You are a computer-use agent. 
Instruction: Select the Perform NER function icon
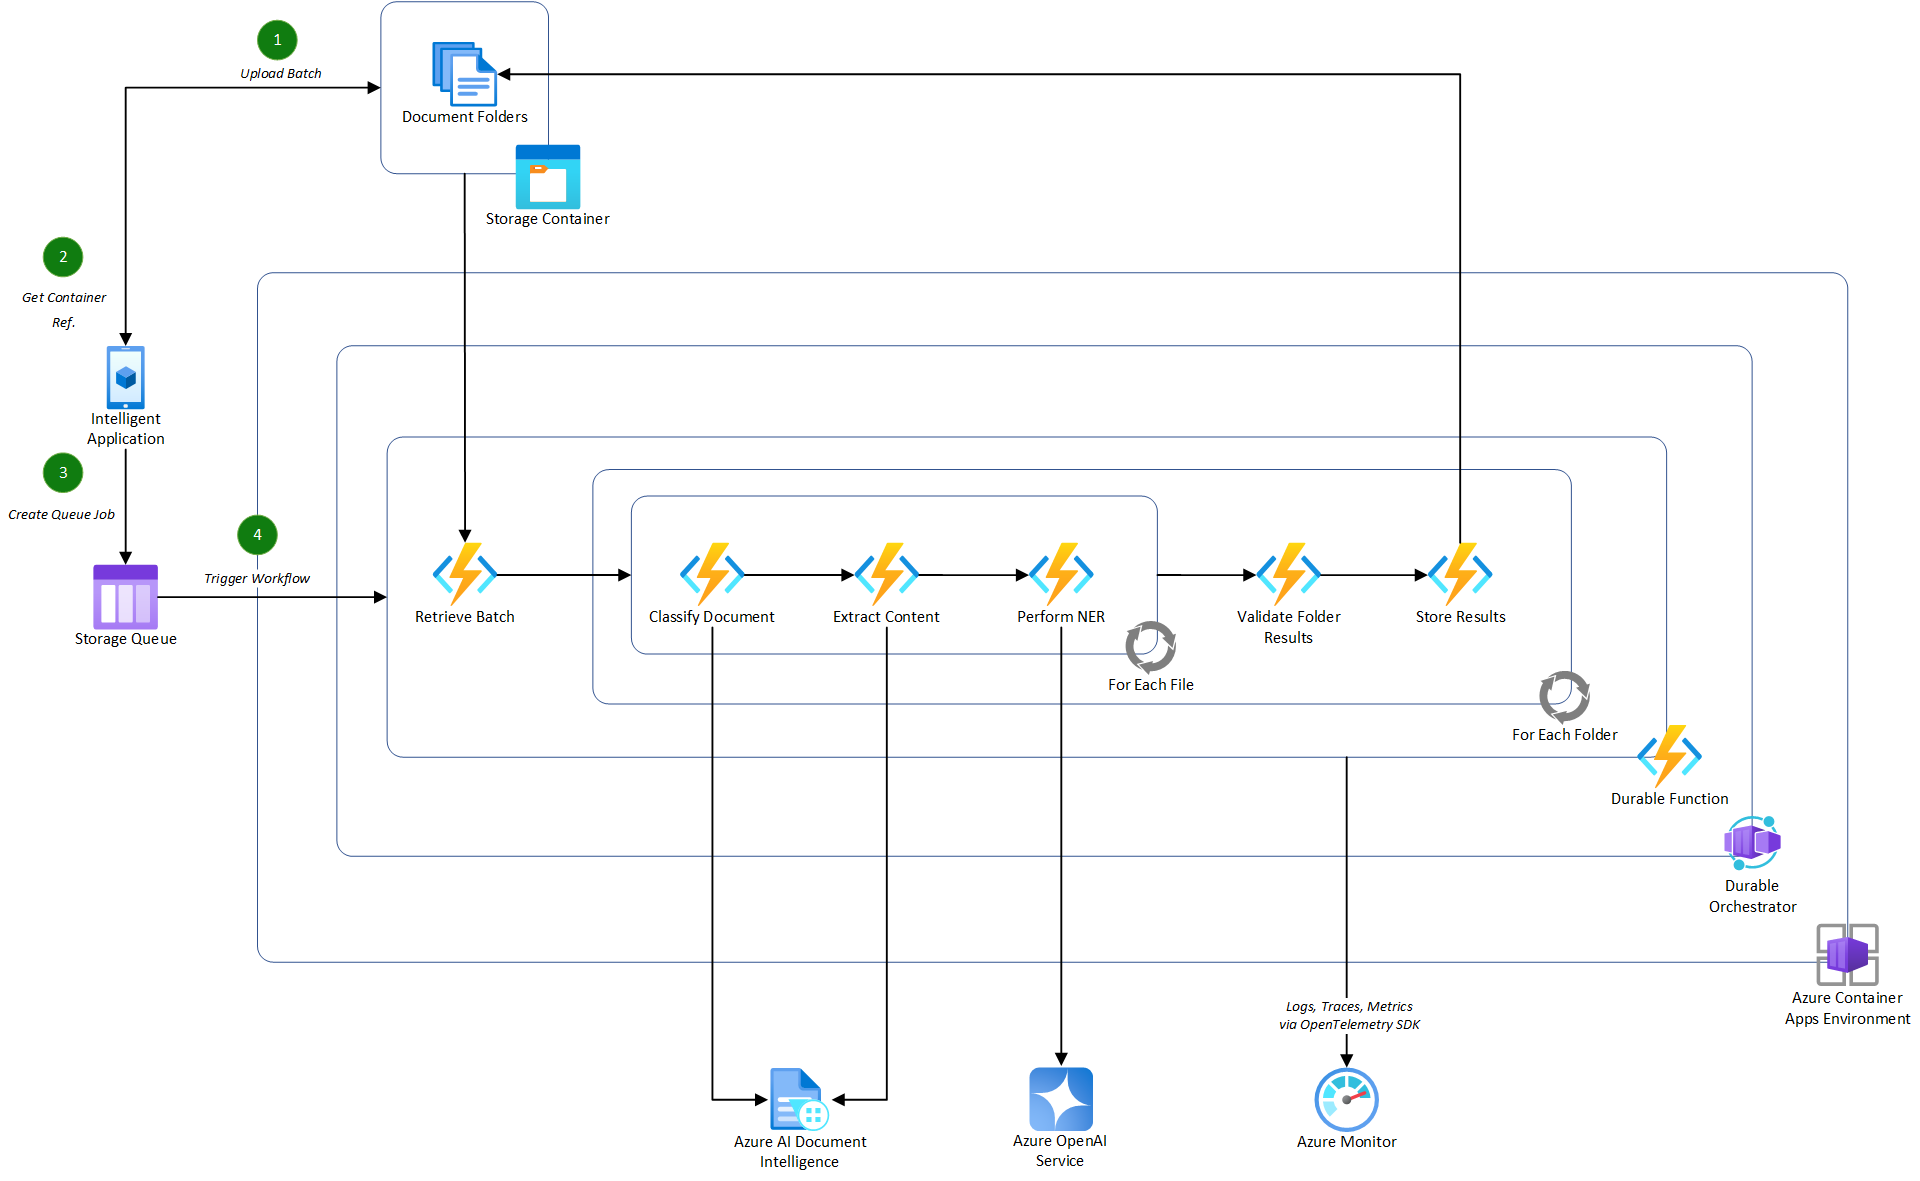point(1061,574)
